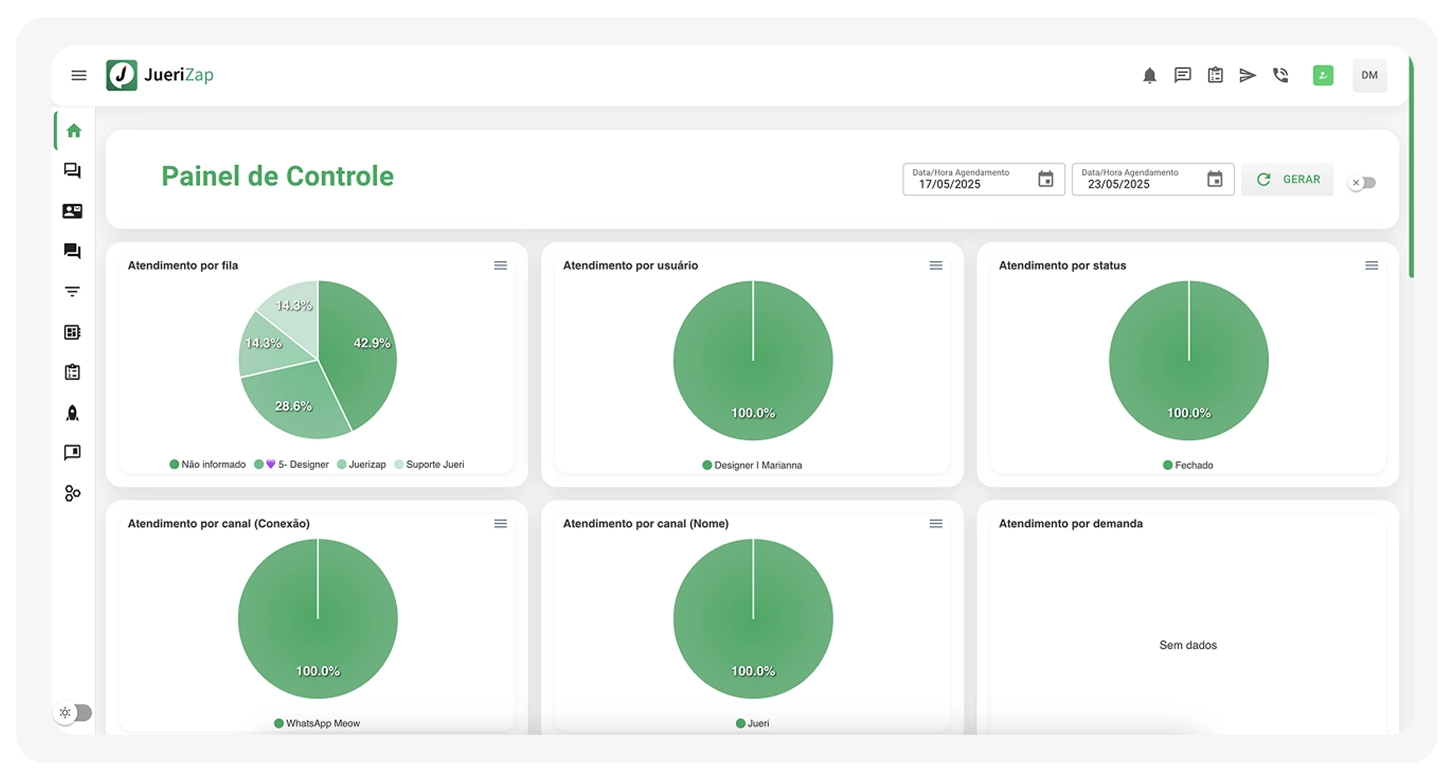Screen dimensions: 1454x780
Task: Go to the home dashboard sidebar icon
Action: (x=73, y=130)
